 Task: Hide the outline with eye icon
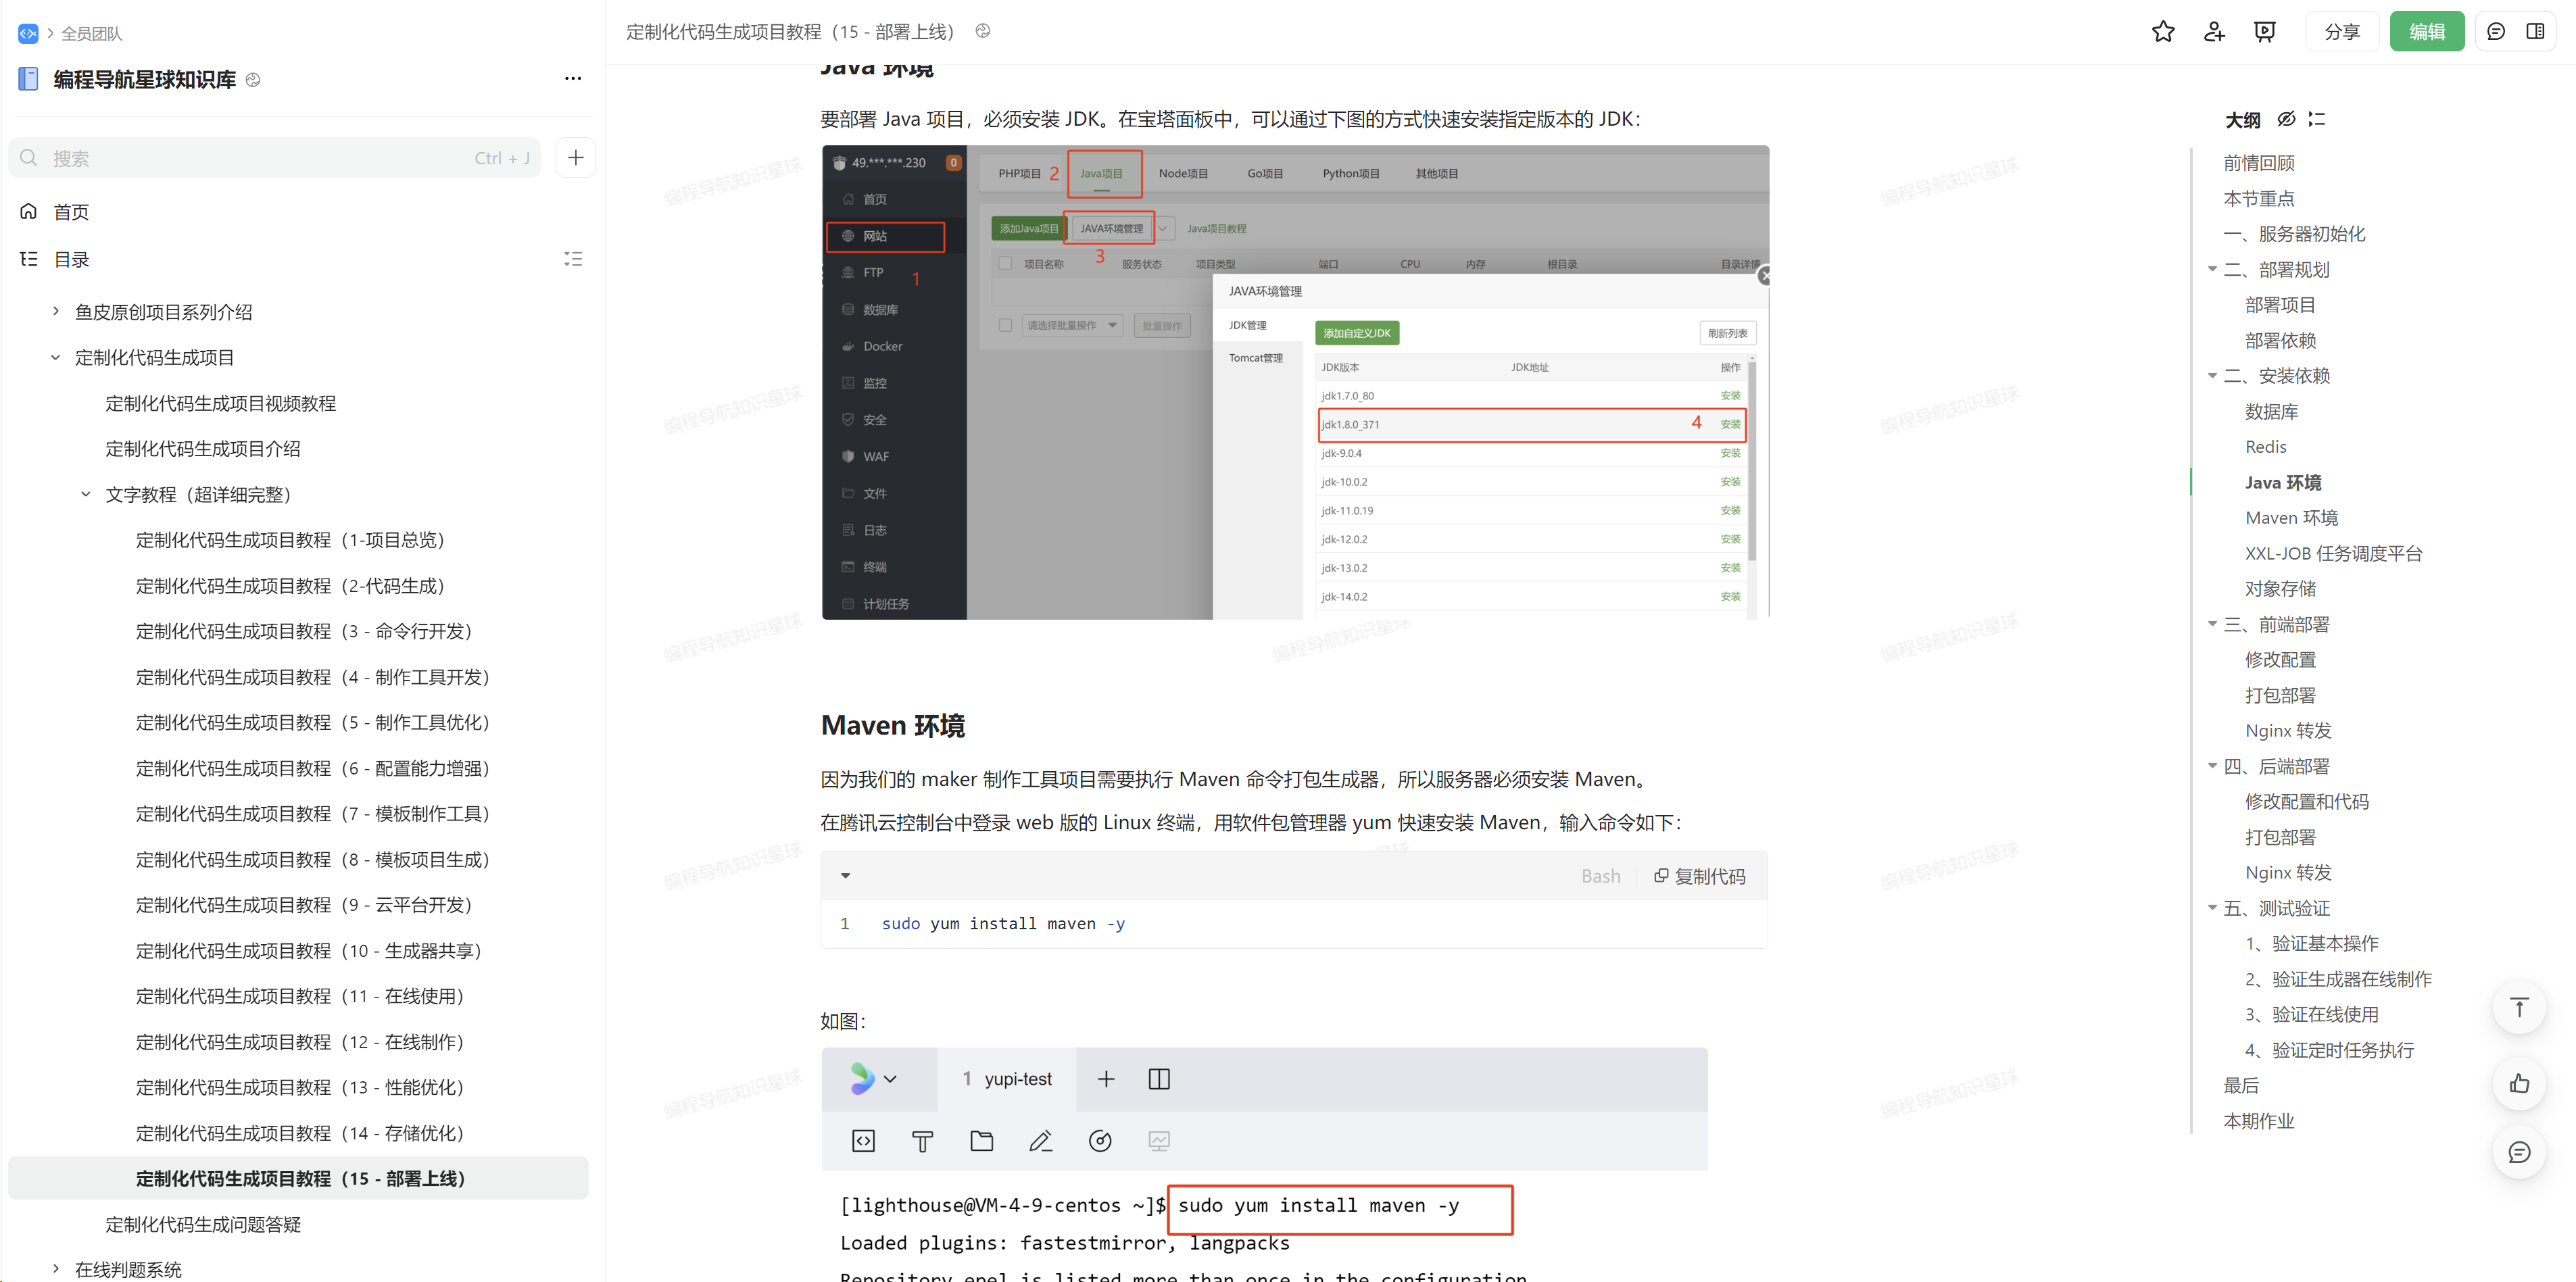coord(2286,120)
